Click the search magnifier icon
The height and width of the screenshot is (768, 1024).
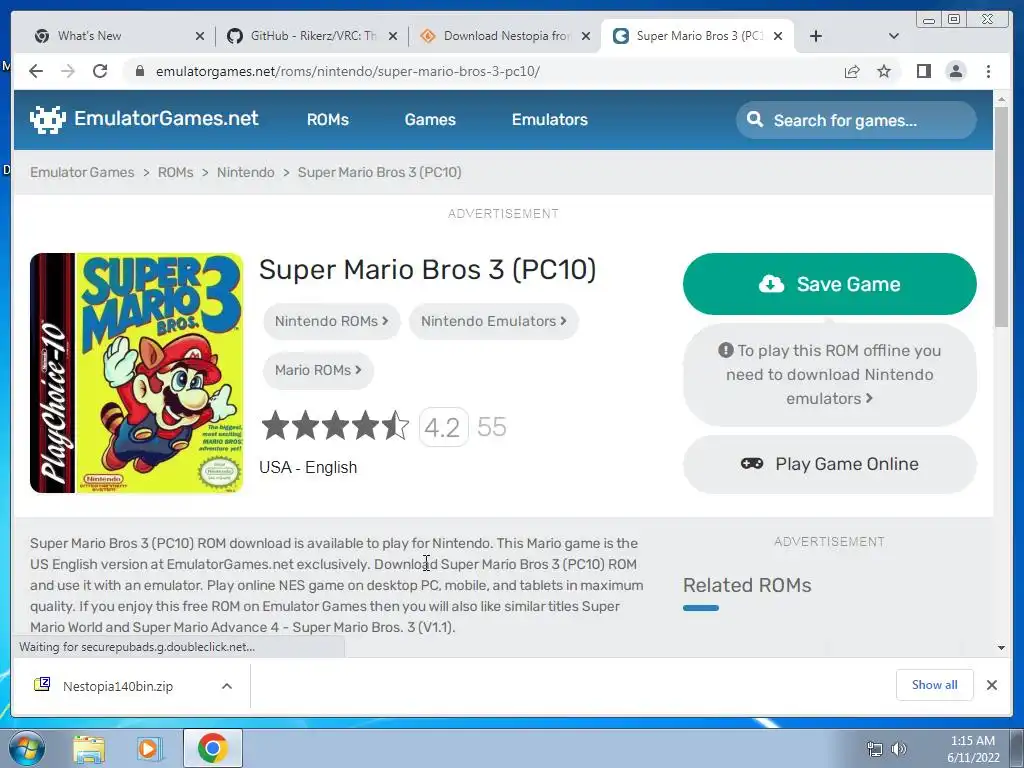coord(755,120)
